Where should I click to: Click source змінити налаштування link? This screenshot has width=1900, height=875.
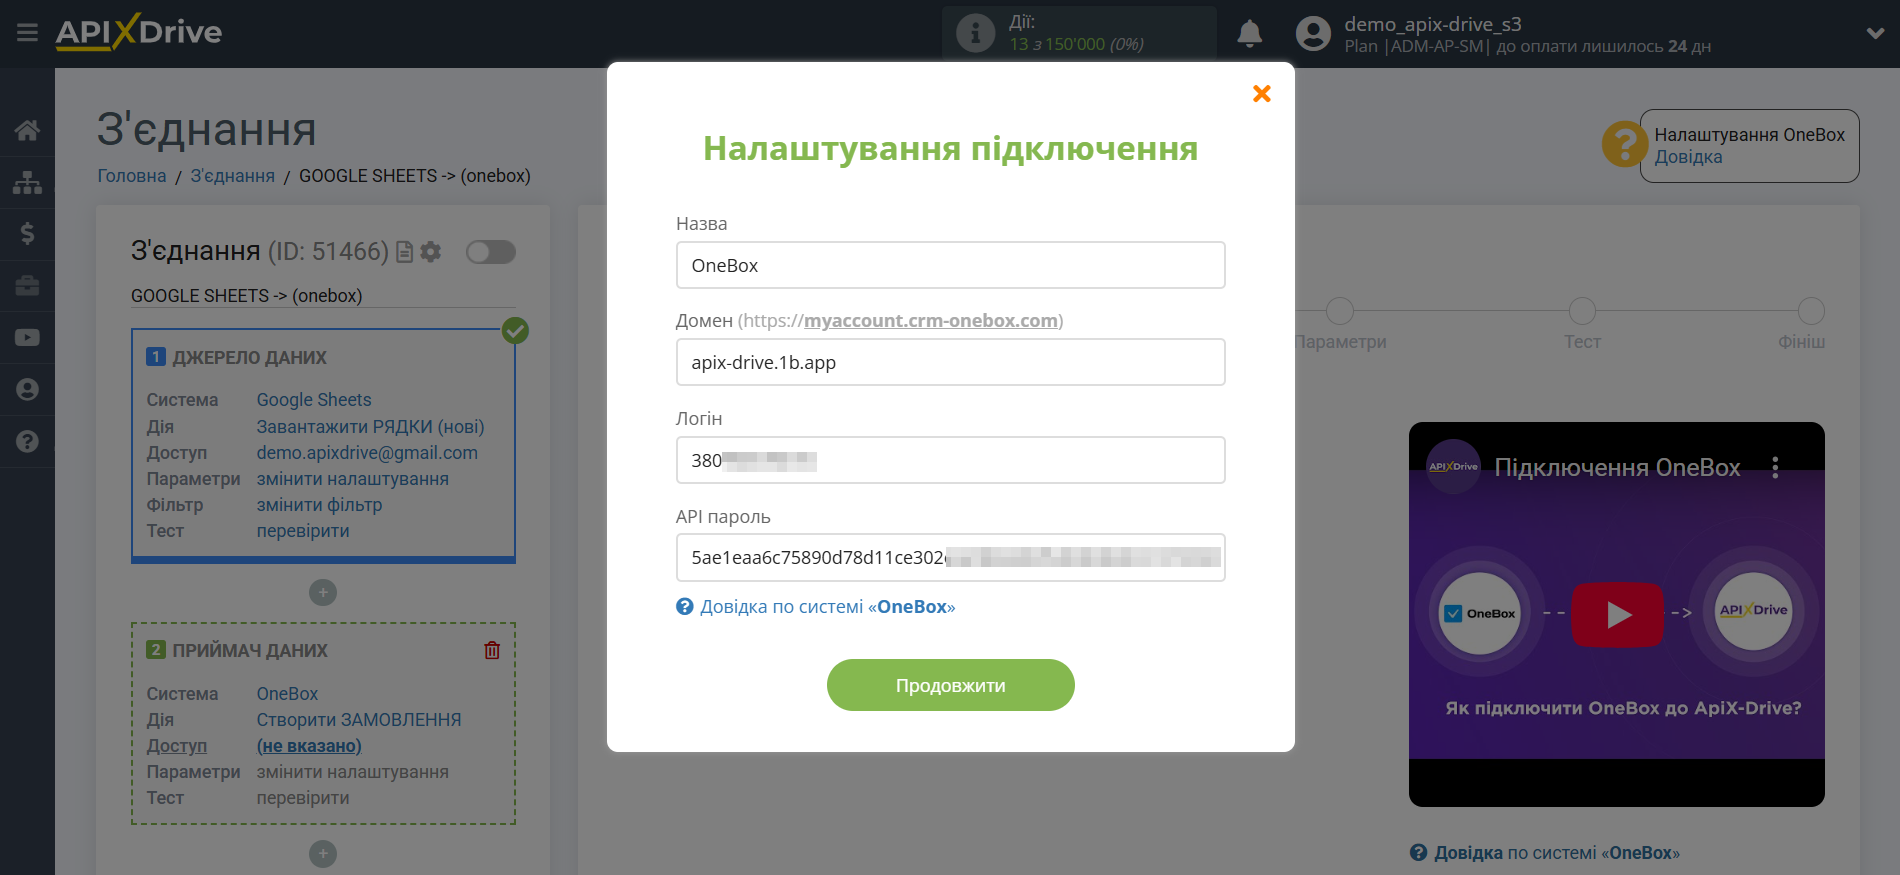(353, 479)
